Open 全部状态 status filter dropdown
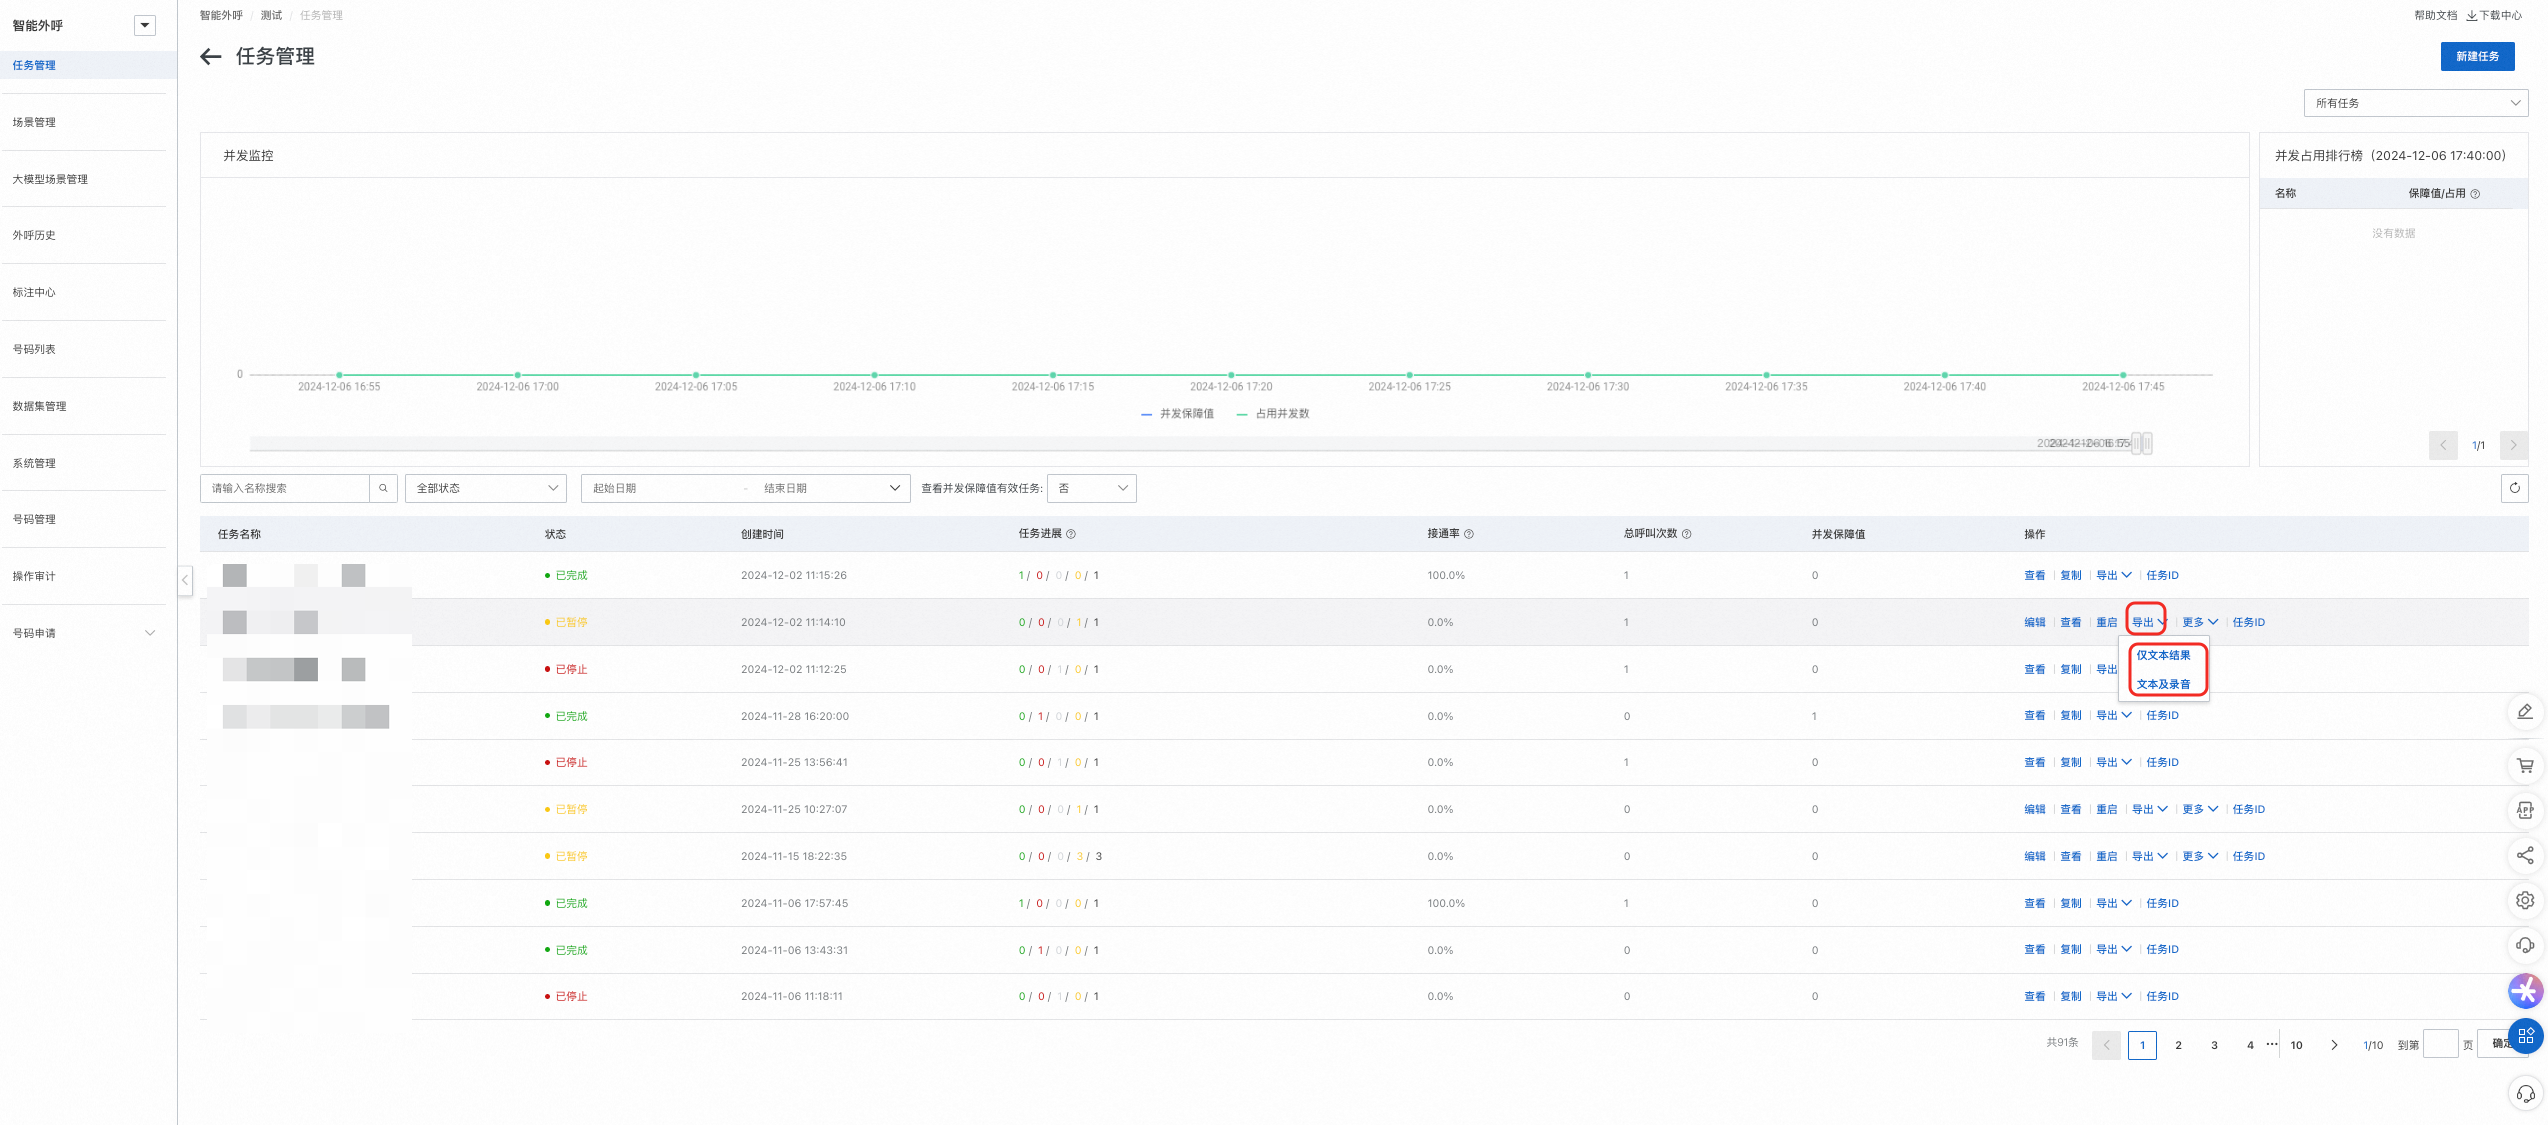The image size is (2548, 1125). pos(486,488)
